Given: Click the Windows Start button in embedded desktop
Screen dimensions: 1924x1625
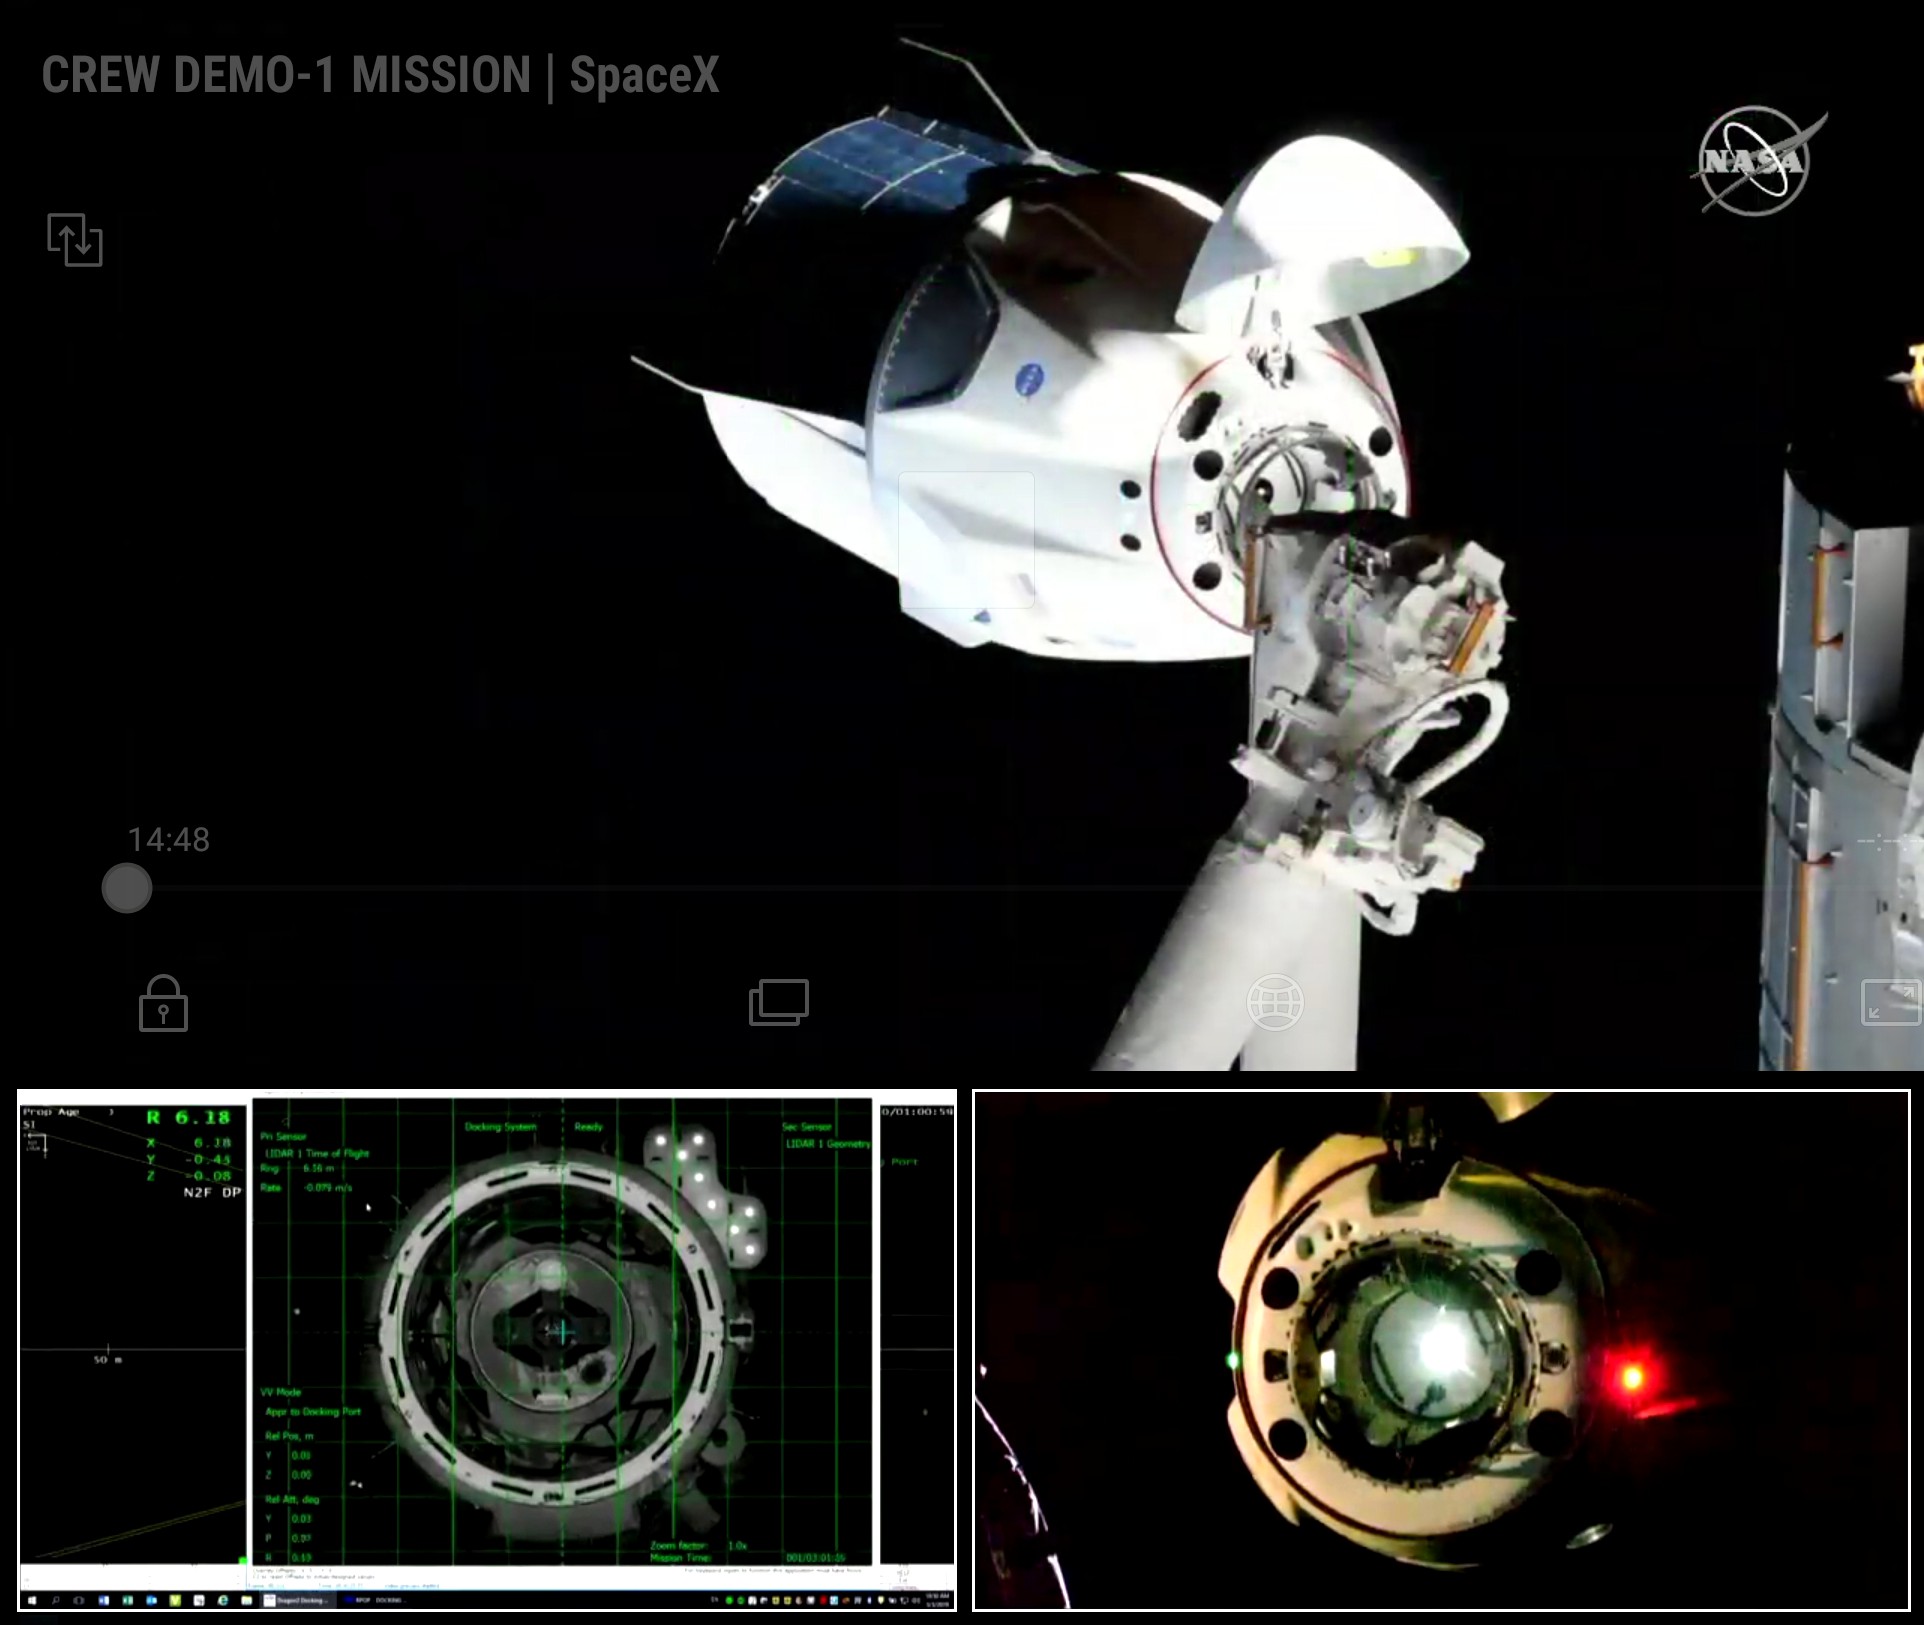Looking at the screenshot, I should (x=32, y=1600).
